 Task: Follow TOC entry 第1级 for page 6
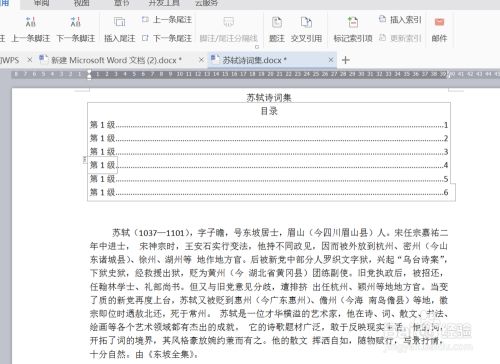pos(269,192)
